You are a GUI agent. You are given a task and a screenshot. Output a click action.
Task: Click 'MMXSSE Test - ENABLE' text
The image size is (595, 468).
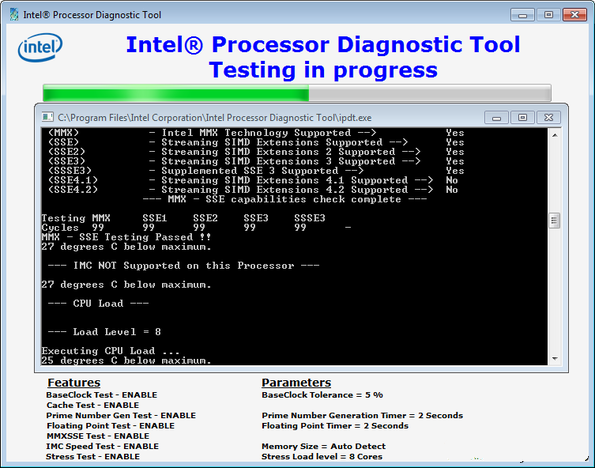pyautogui.click(x=98, y=436)
